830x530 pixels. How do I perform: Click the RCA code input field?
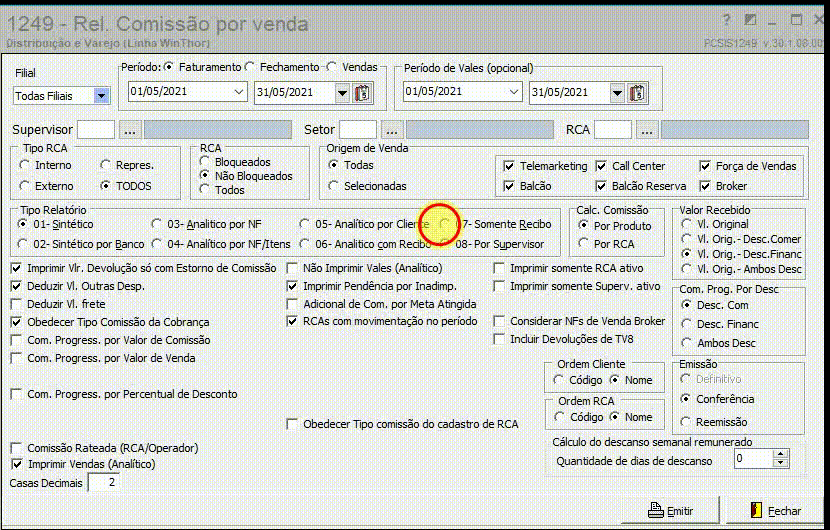click(613, 130)
